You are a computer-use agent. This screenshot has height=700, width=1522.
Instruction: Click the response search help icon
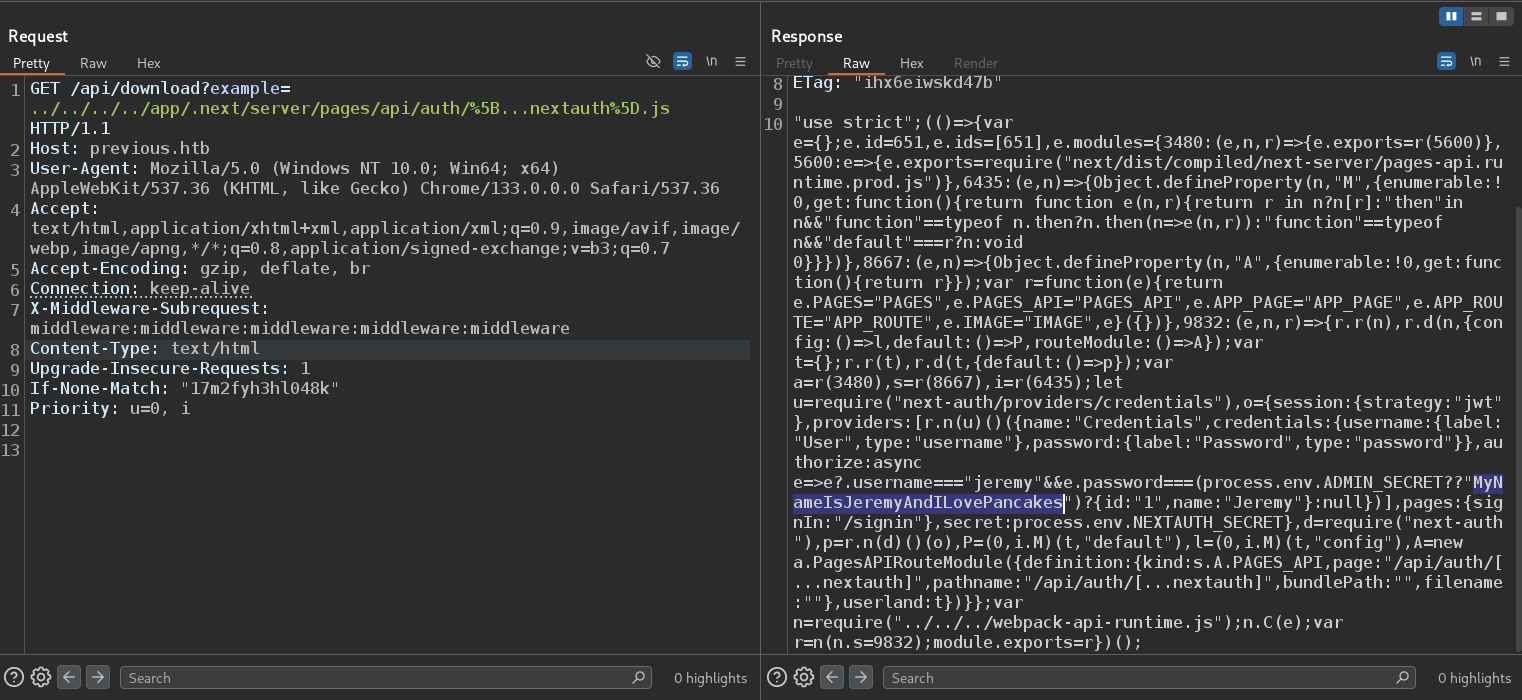pyautogui.click(x=777, y=677)
